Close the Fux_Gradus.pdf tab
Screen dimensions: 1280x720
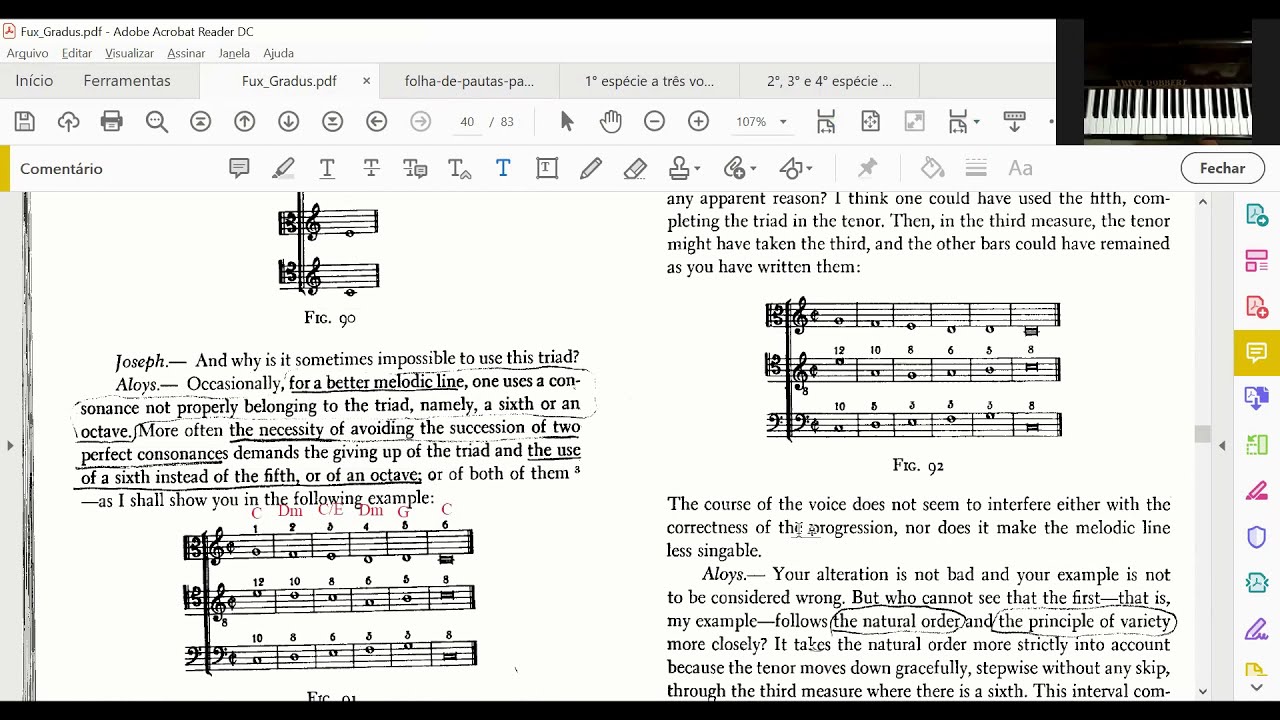click(366, 81)
